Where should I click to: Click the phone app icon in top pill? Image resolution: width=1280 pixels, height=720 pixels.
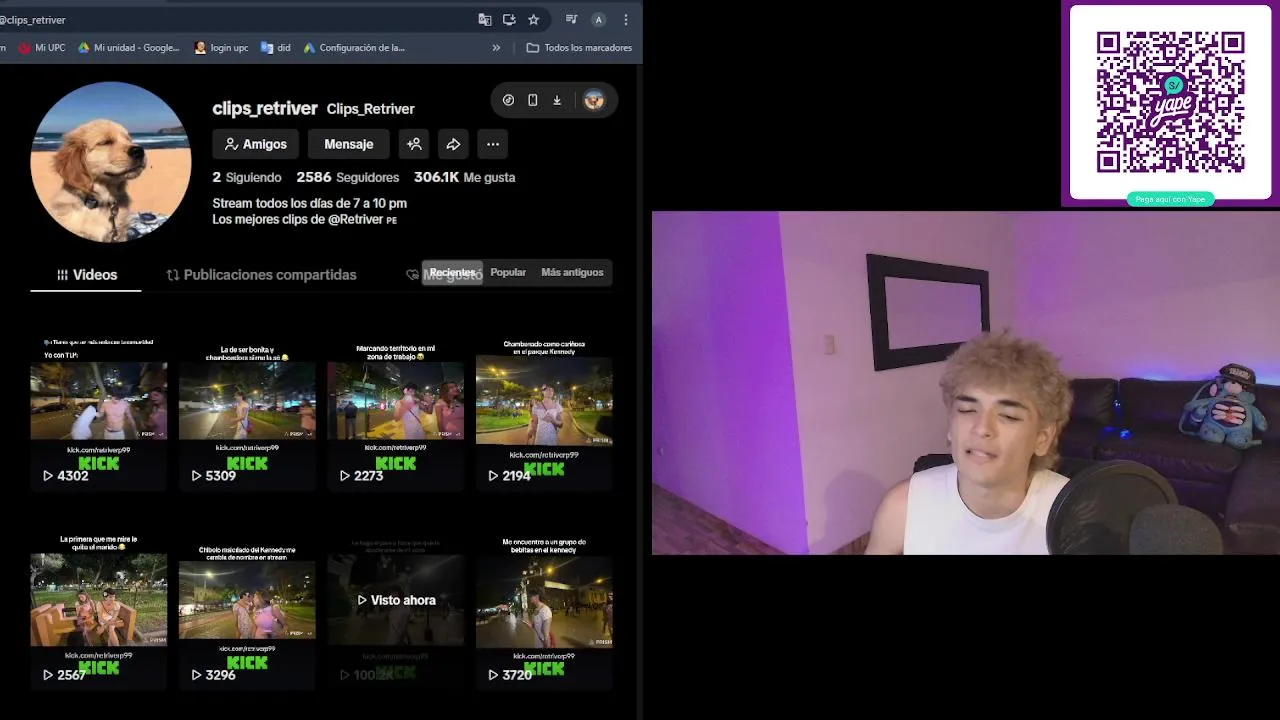(532, 100)
